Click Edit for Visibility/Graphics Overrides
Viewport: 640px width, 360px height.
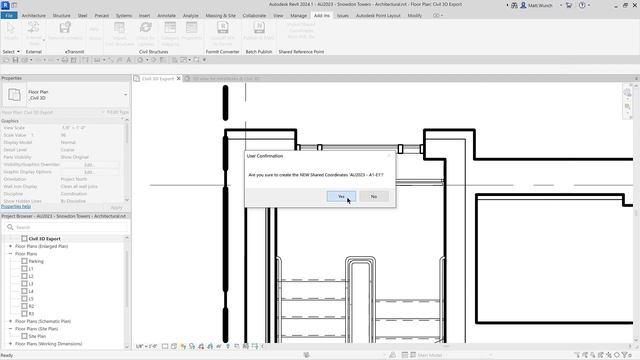coord(89,164)
